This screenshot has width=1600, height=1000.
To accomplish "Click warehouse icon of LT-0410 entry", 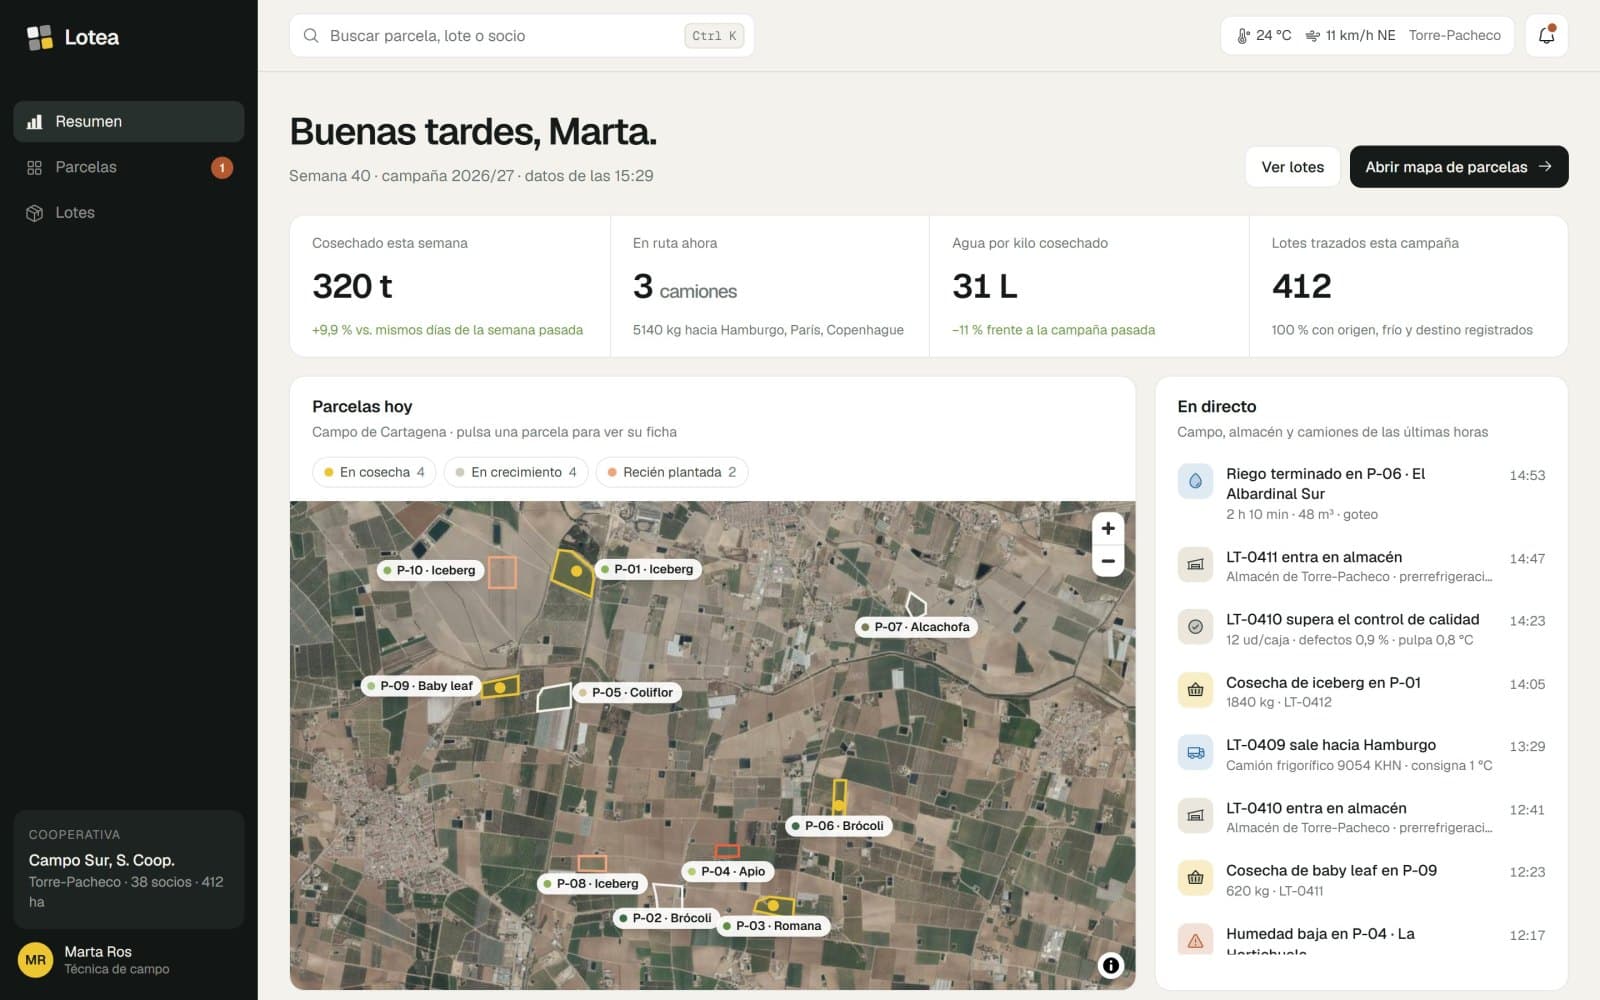I will click(1195, 816).
